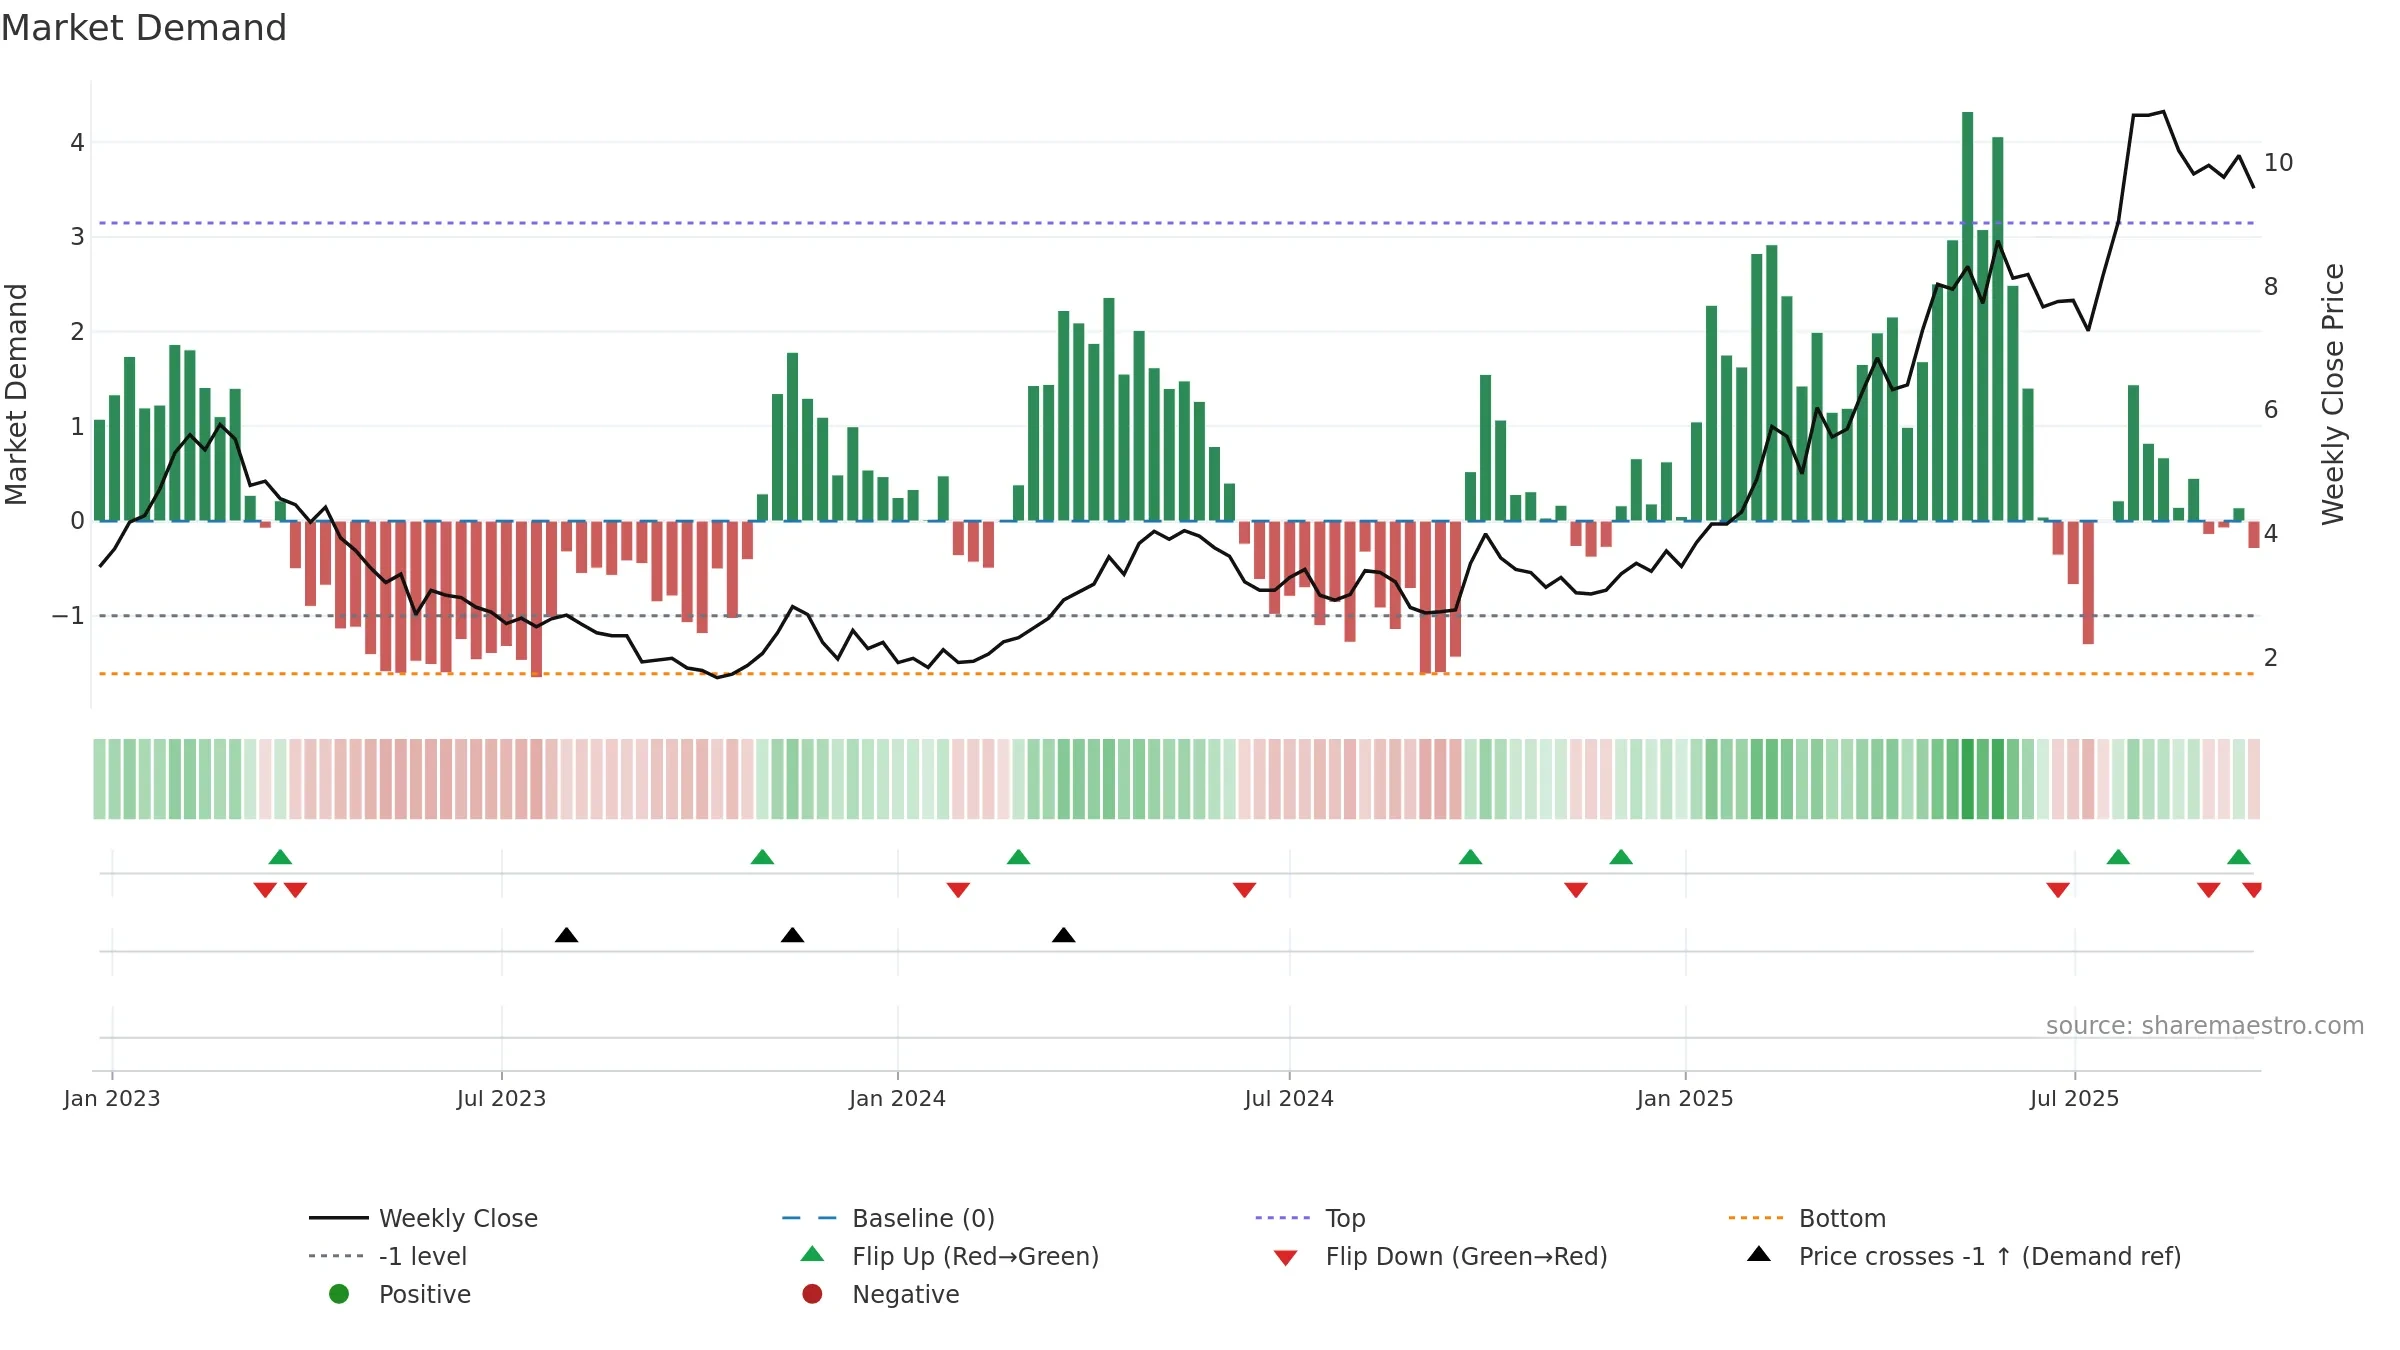
Task: Click the '3' tick on the left axis
Action: pos(77,237)
